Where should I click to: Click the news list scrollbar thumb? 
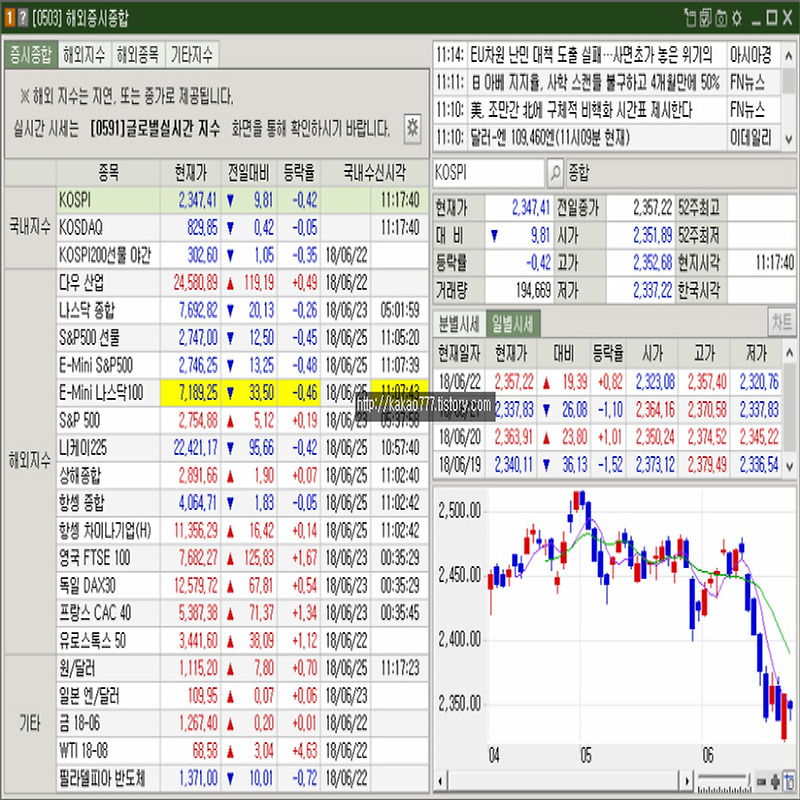click(x=789, y=82)
